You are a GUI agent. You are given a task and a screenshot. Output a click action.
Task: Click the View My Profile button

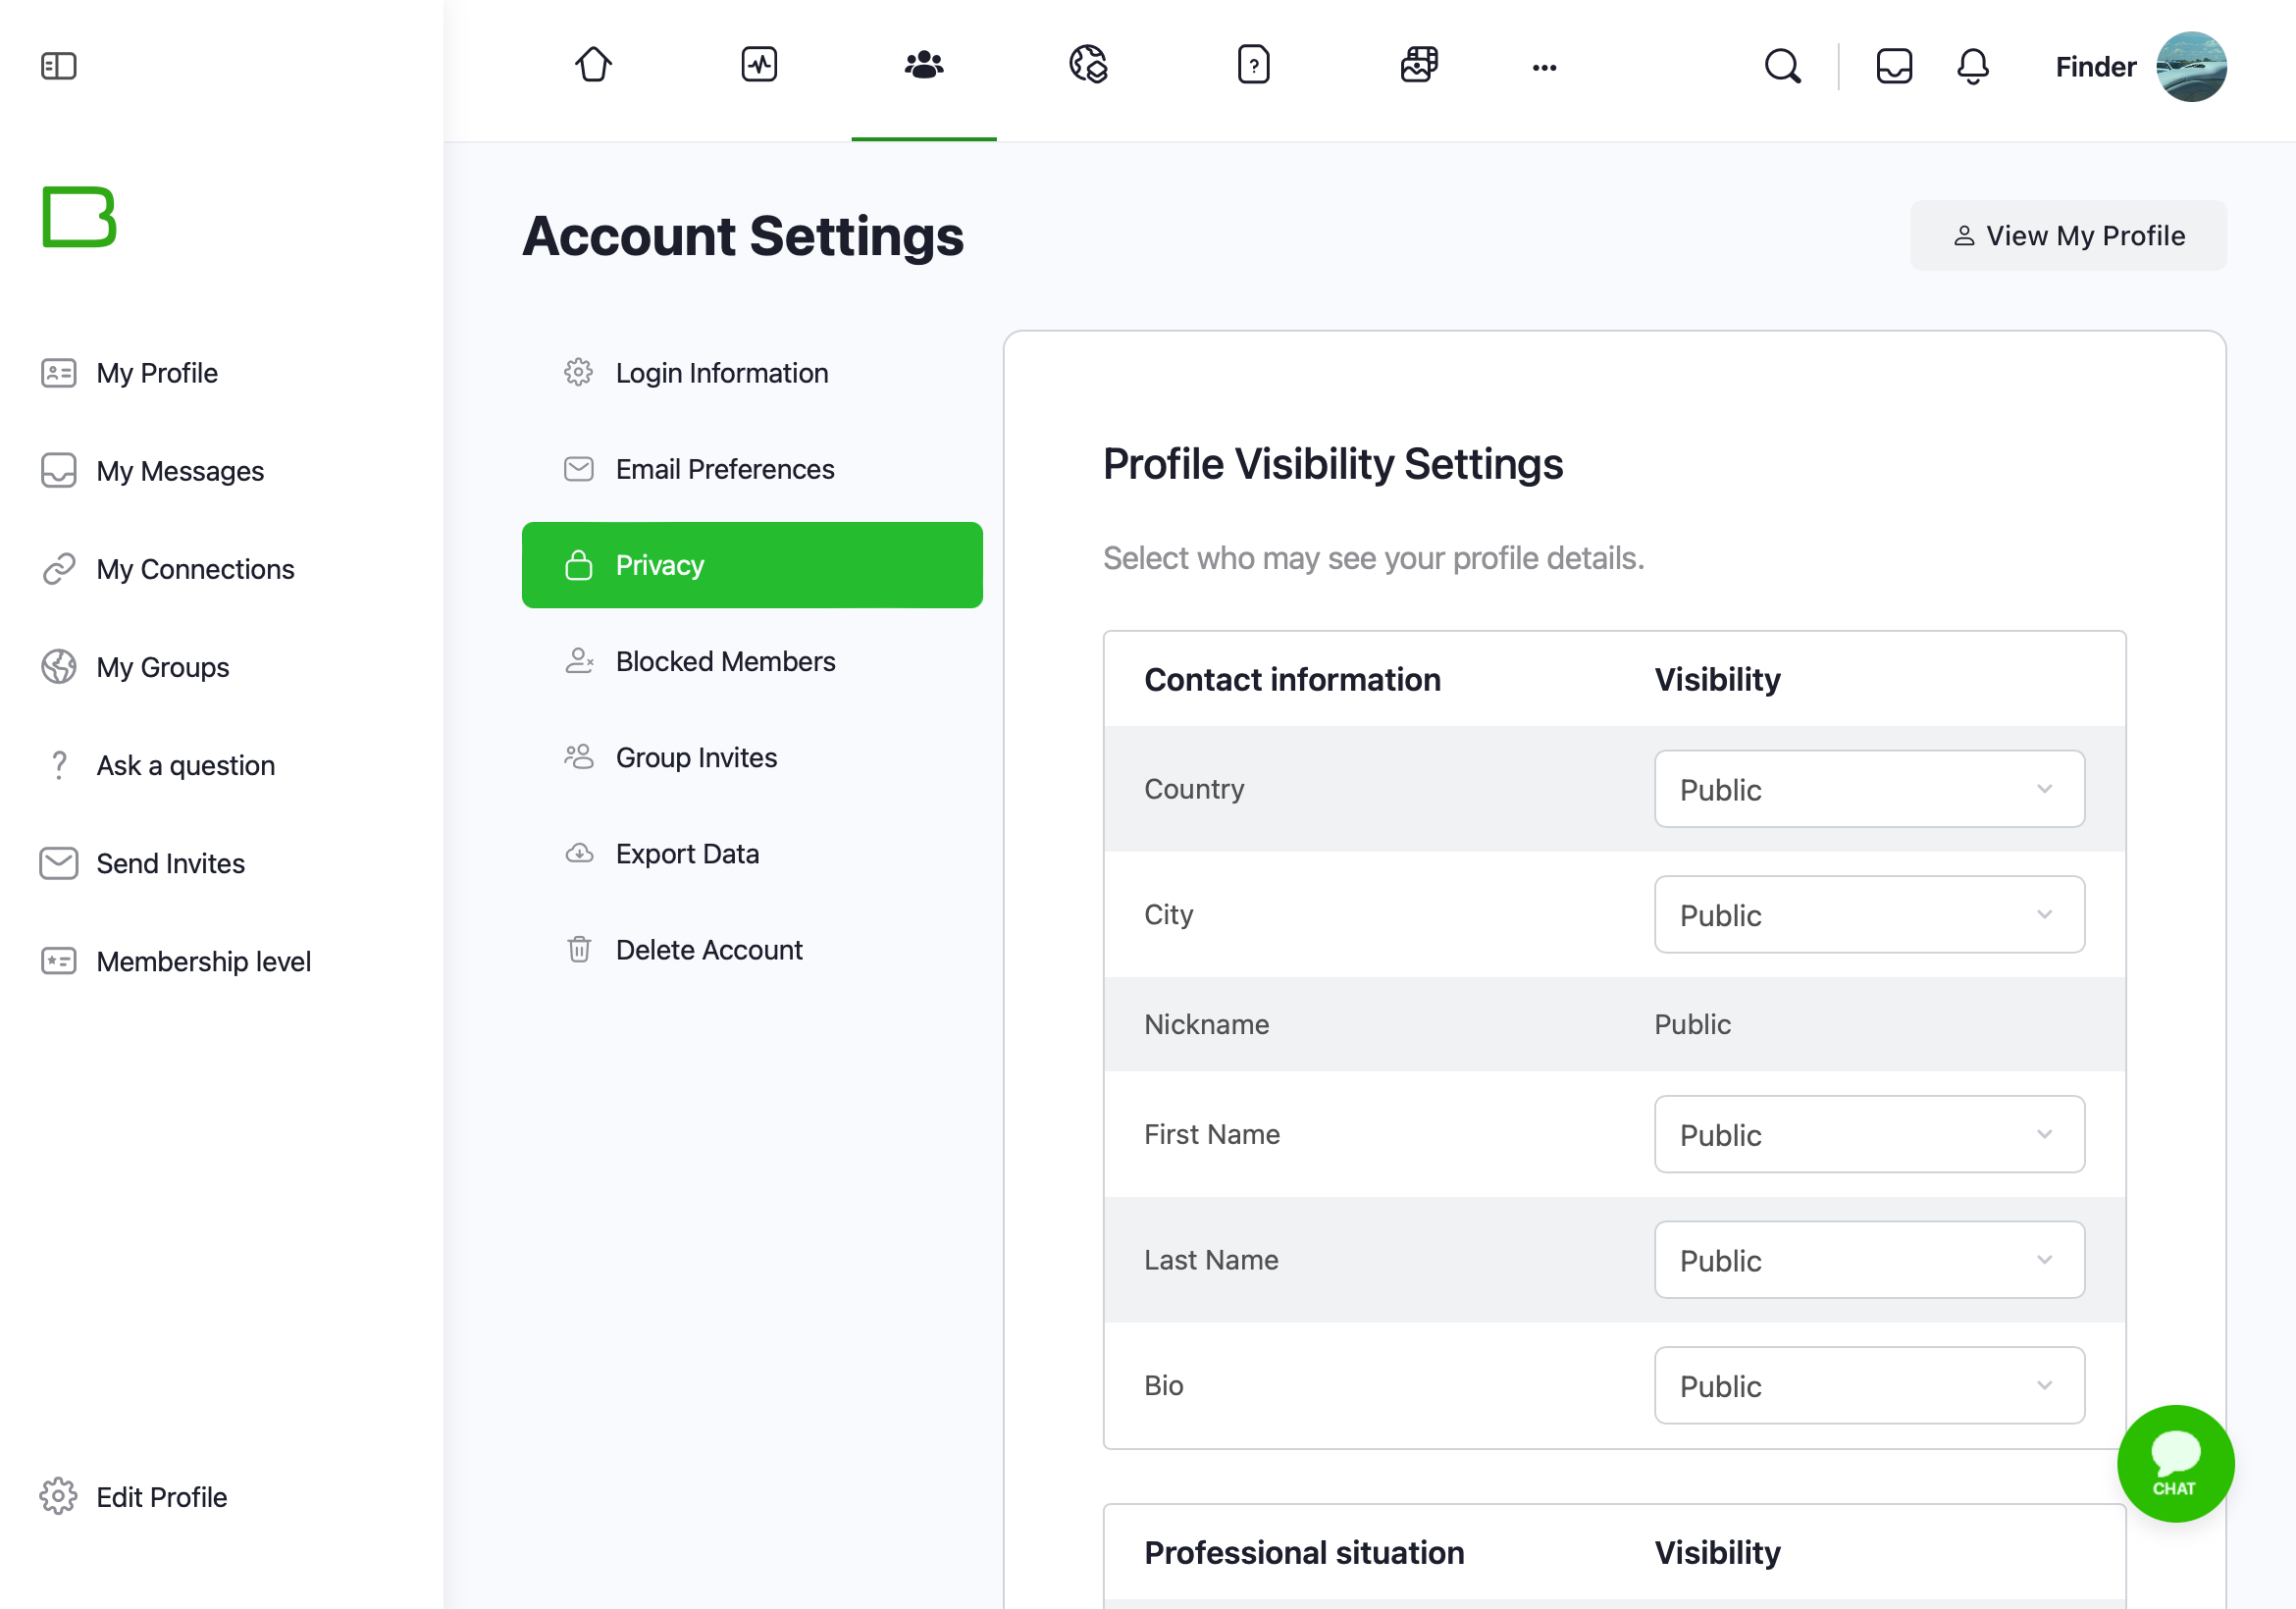[x=2068, y=235]
